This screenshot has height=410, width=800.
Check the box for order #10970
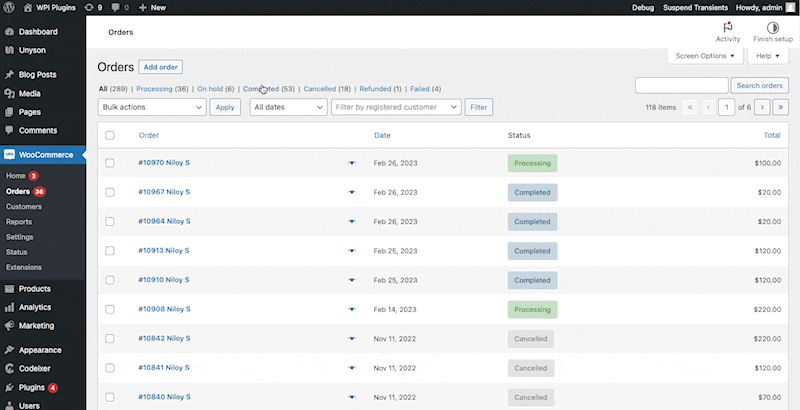[110, 163]
